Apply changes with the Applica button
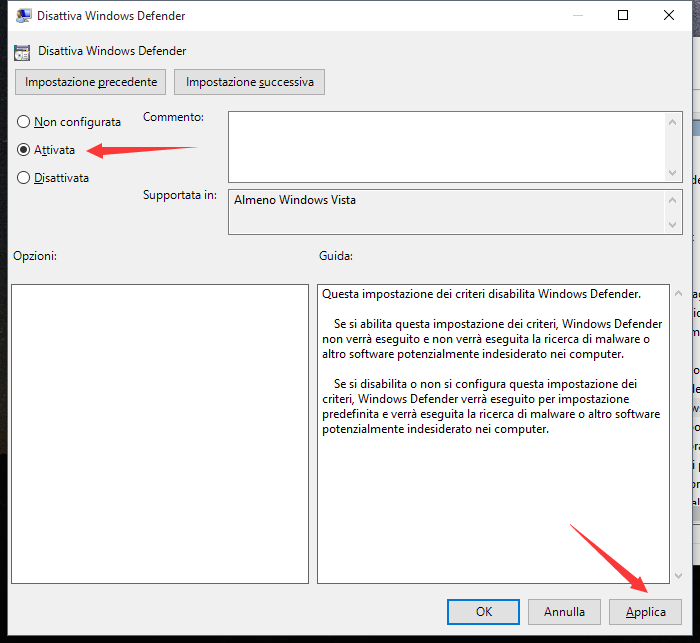Screen dimensions: 700x643 pyautogui.click(x=646, y=612)
